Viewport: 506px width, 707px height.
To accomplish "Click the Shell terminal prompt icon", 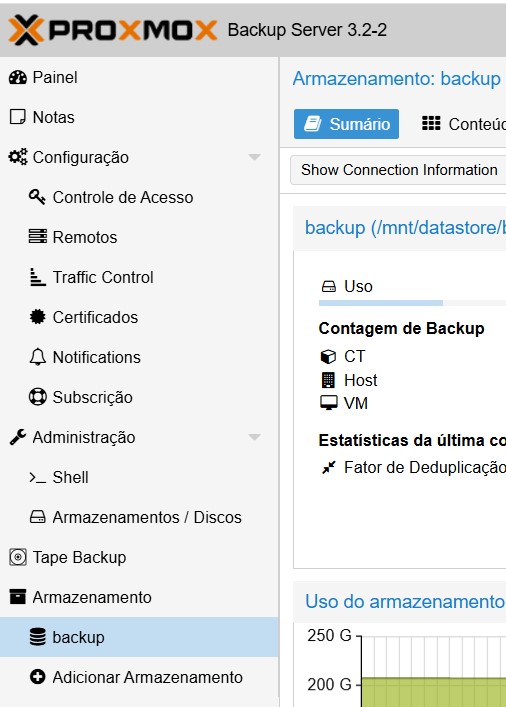I will pos(37,477).
